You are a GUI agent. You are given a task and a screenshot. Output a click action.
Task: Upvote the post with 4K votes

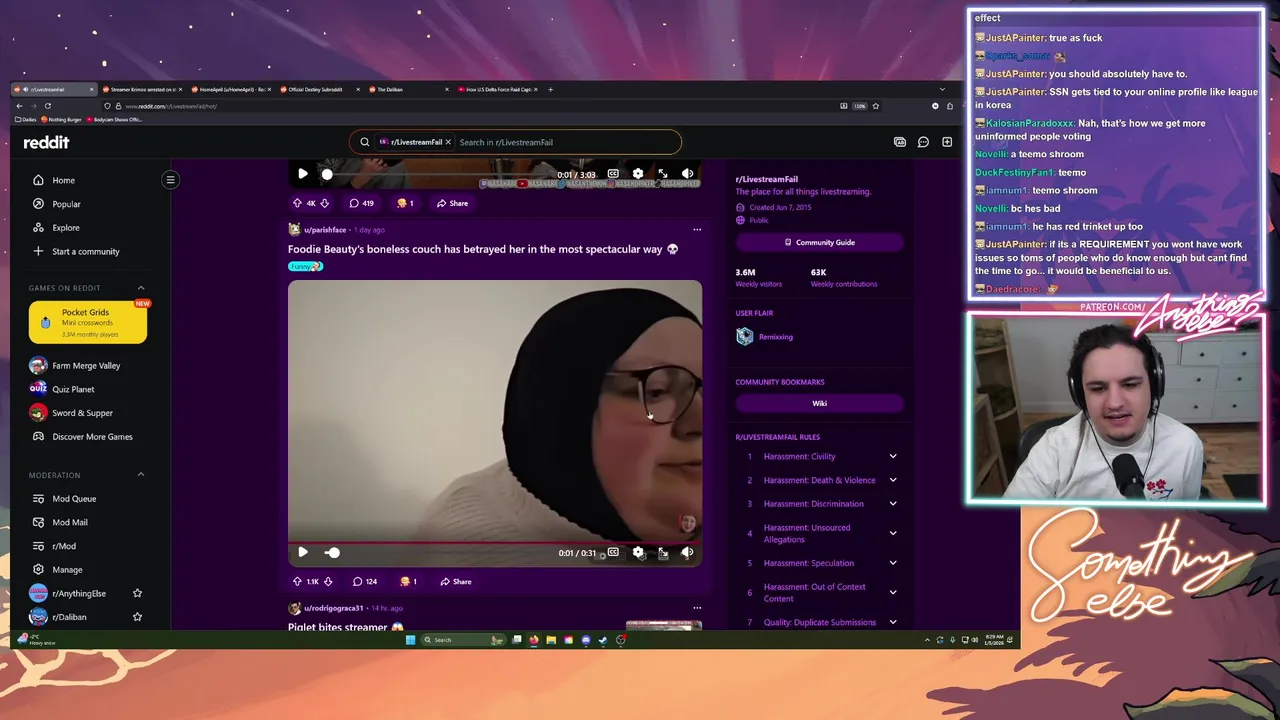297,203
